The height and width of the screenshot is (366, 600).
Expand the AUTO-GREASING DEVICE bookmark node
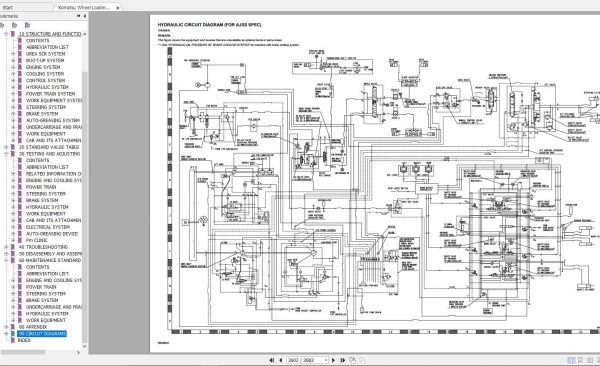pos(13,234)
